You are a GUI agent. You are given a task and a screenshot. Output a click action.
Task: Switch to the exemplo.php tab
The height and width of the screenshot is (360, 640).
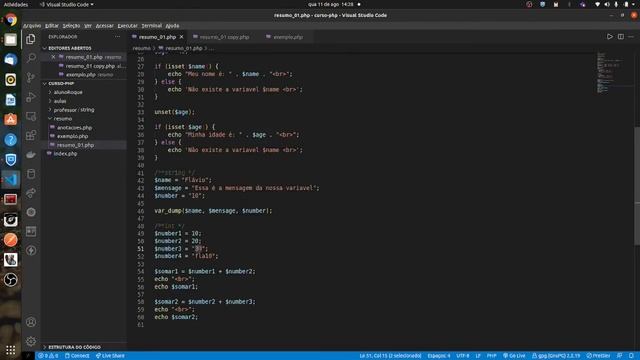pos(288,37)
